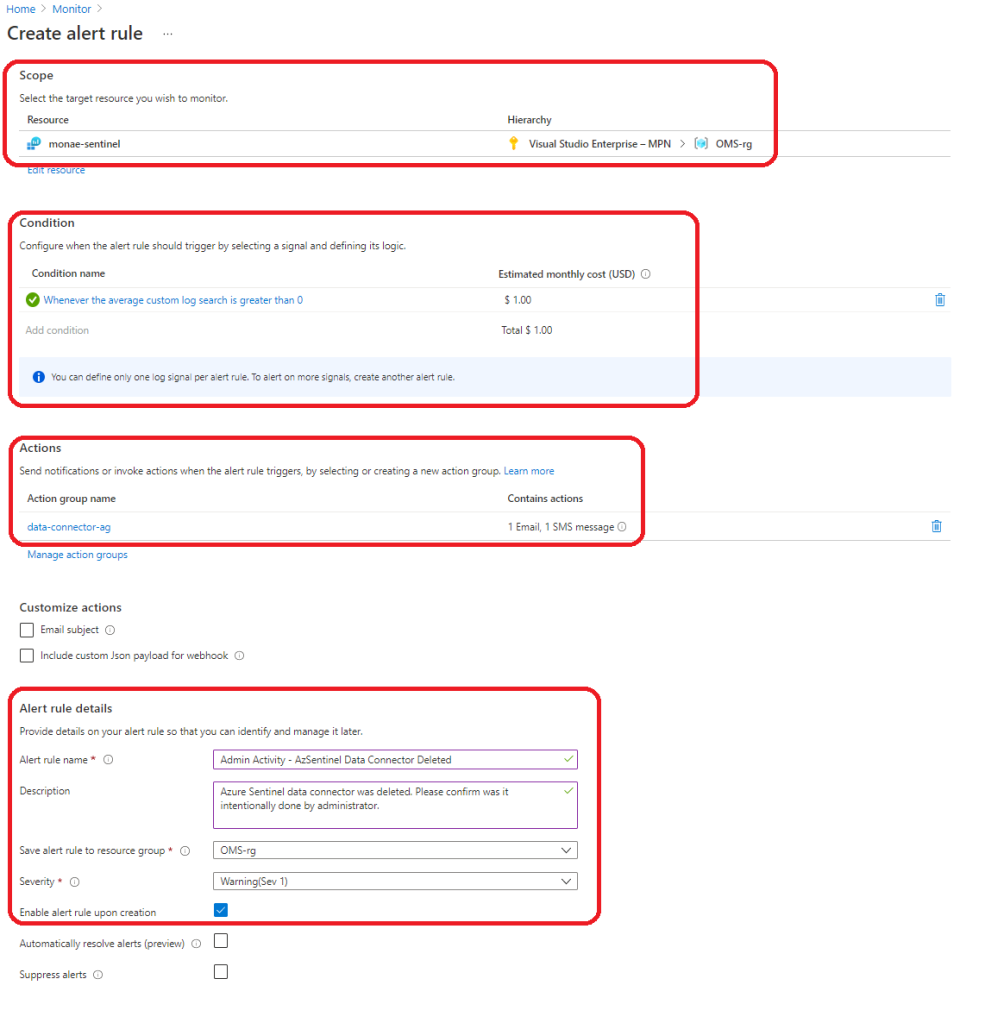
Task: Click info icon next to Severity label
Action: point(75,882)
